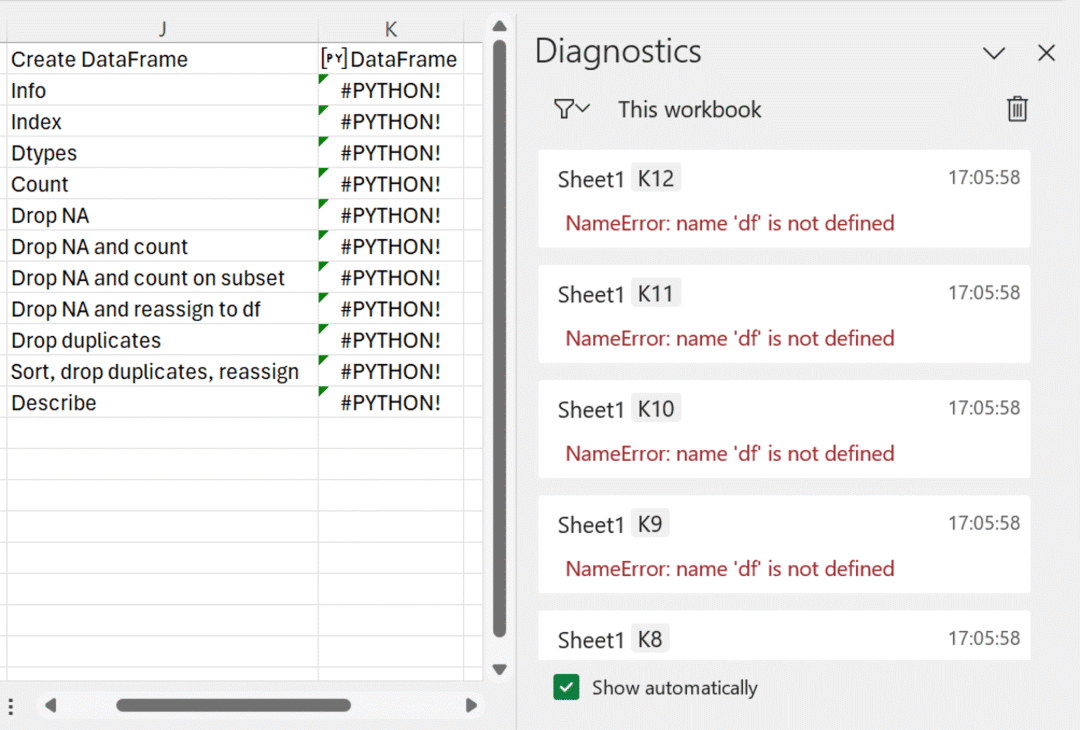Select the #PYTHON! cell beside Index

391,121
